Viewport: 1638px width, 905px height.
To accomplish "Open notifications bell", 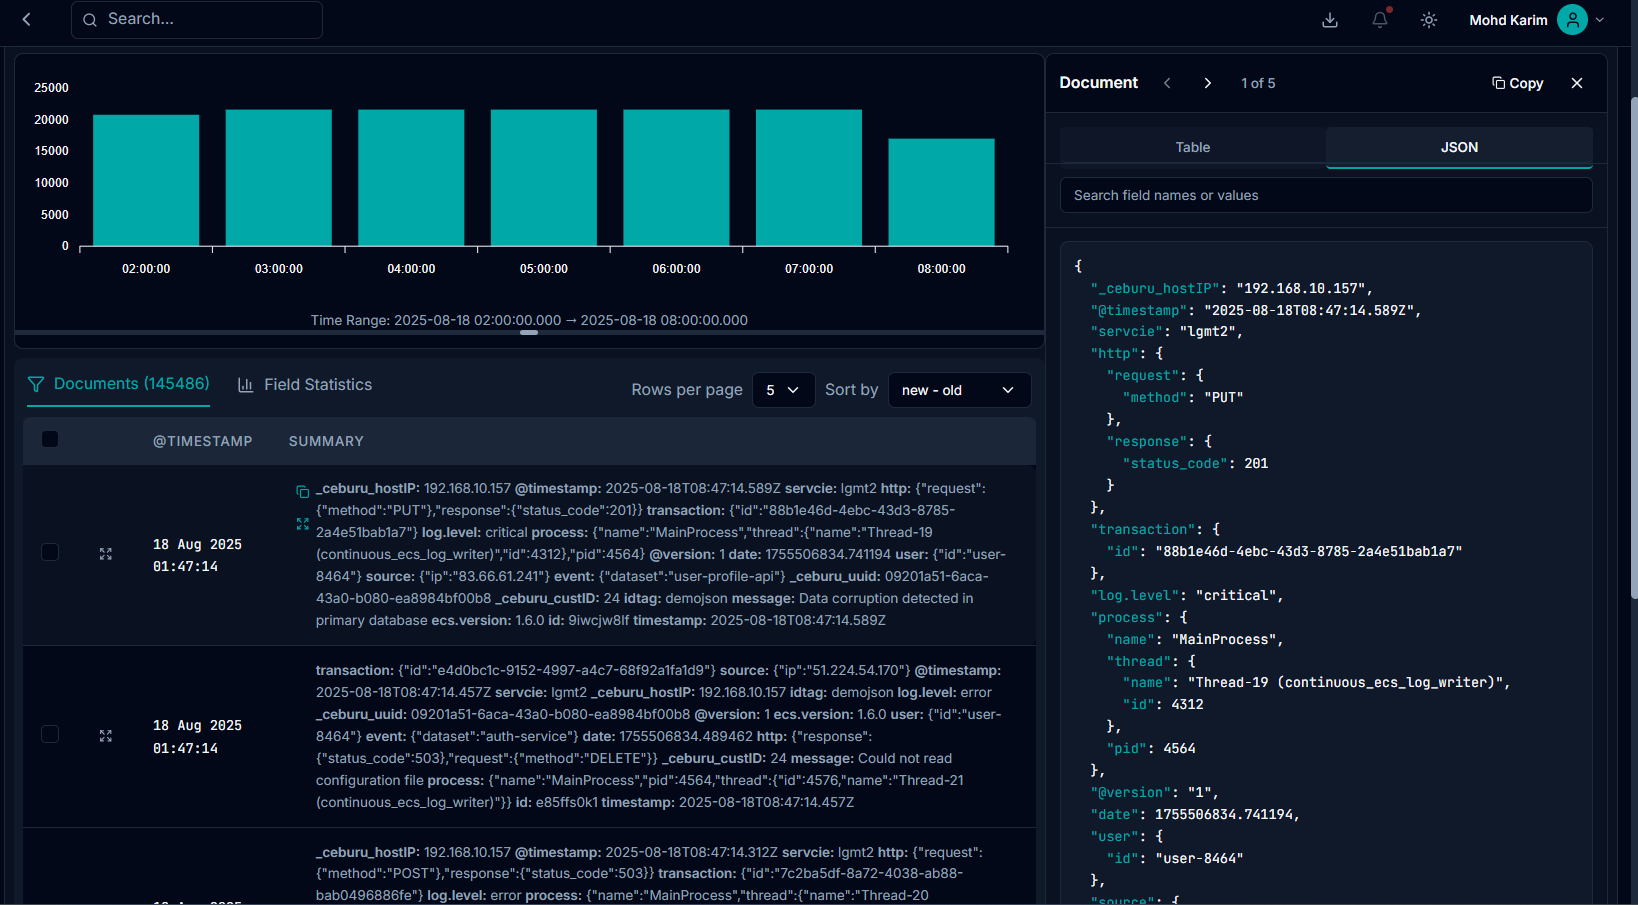I will 1380,20.
